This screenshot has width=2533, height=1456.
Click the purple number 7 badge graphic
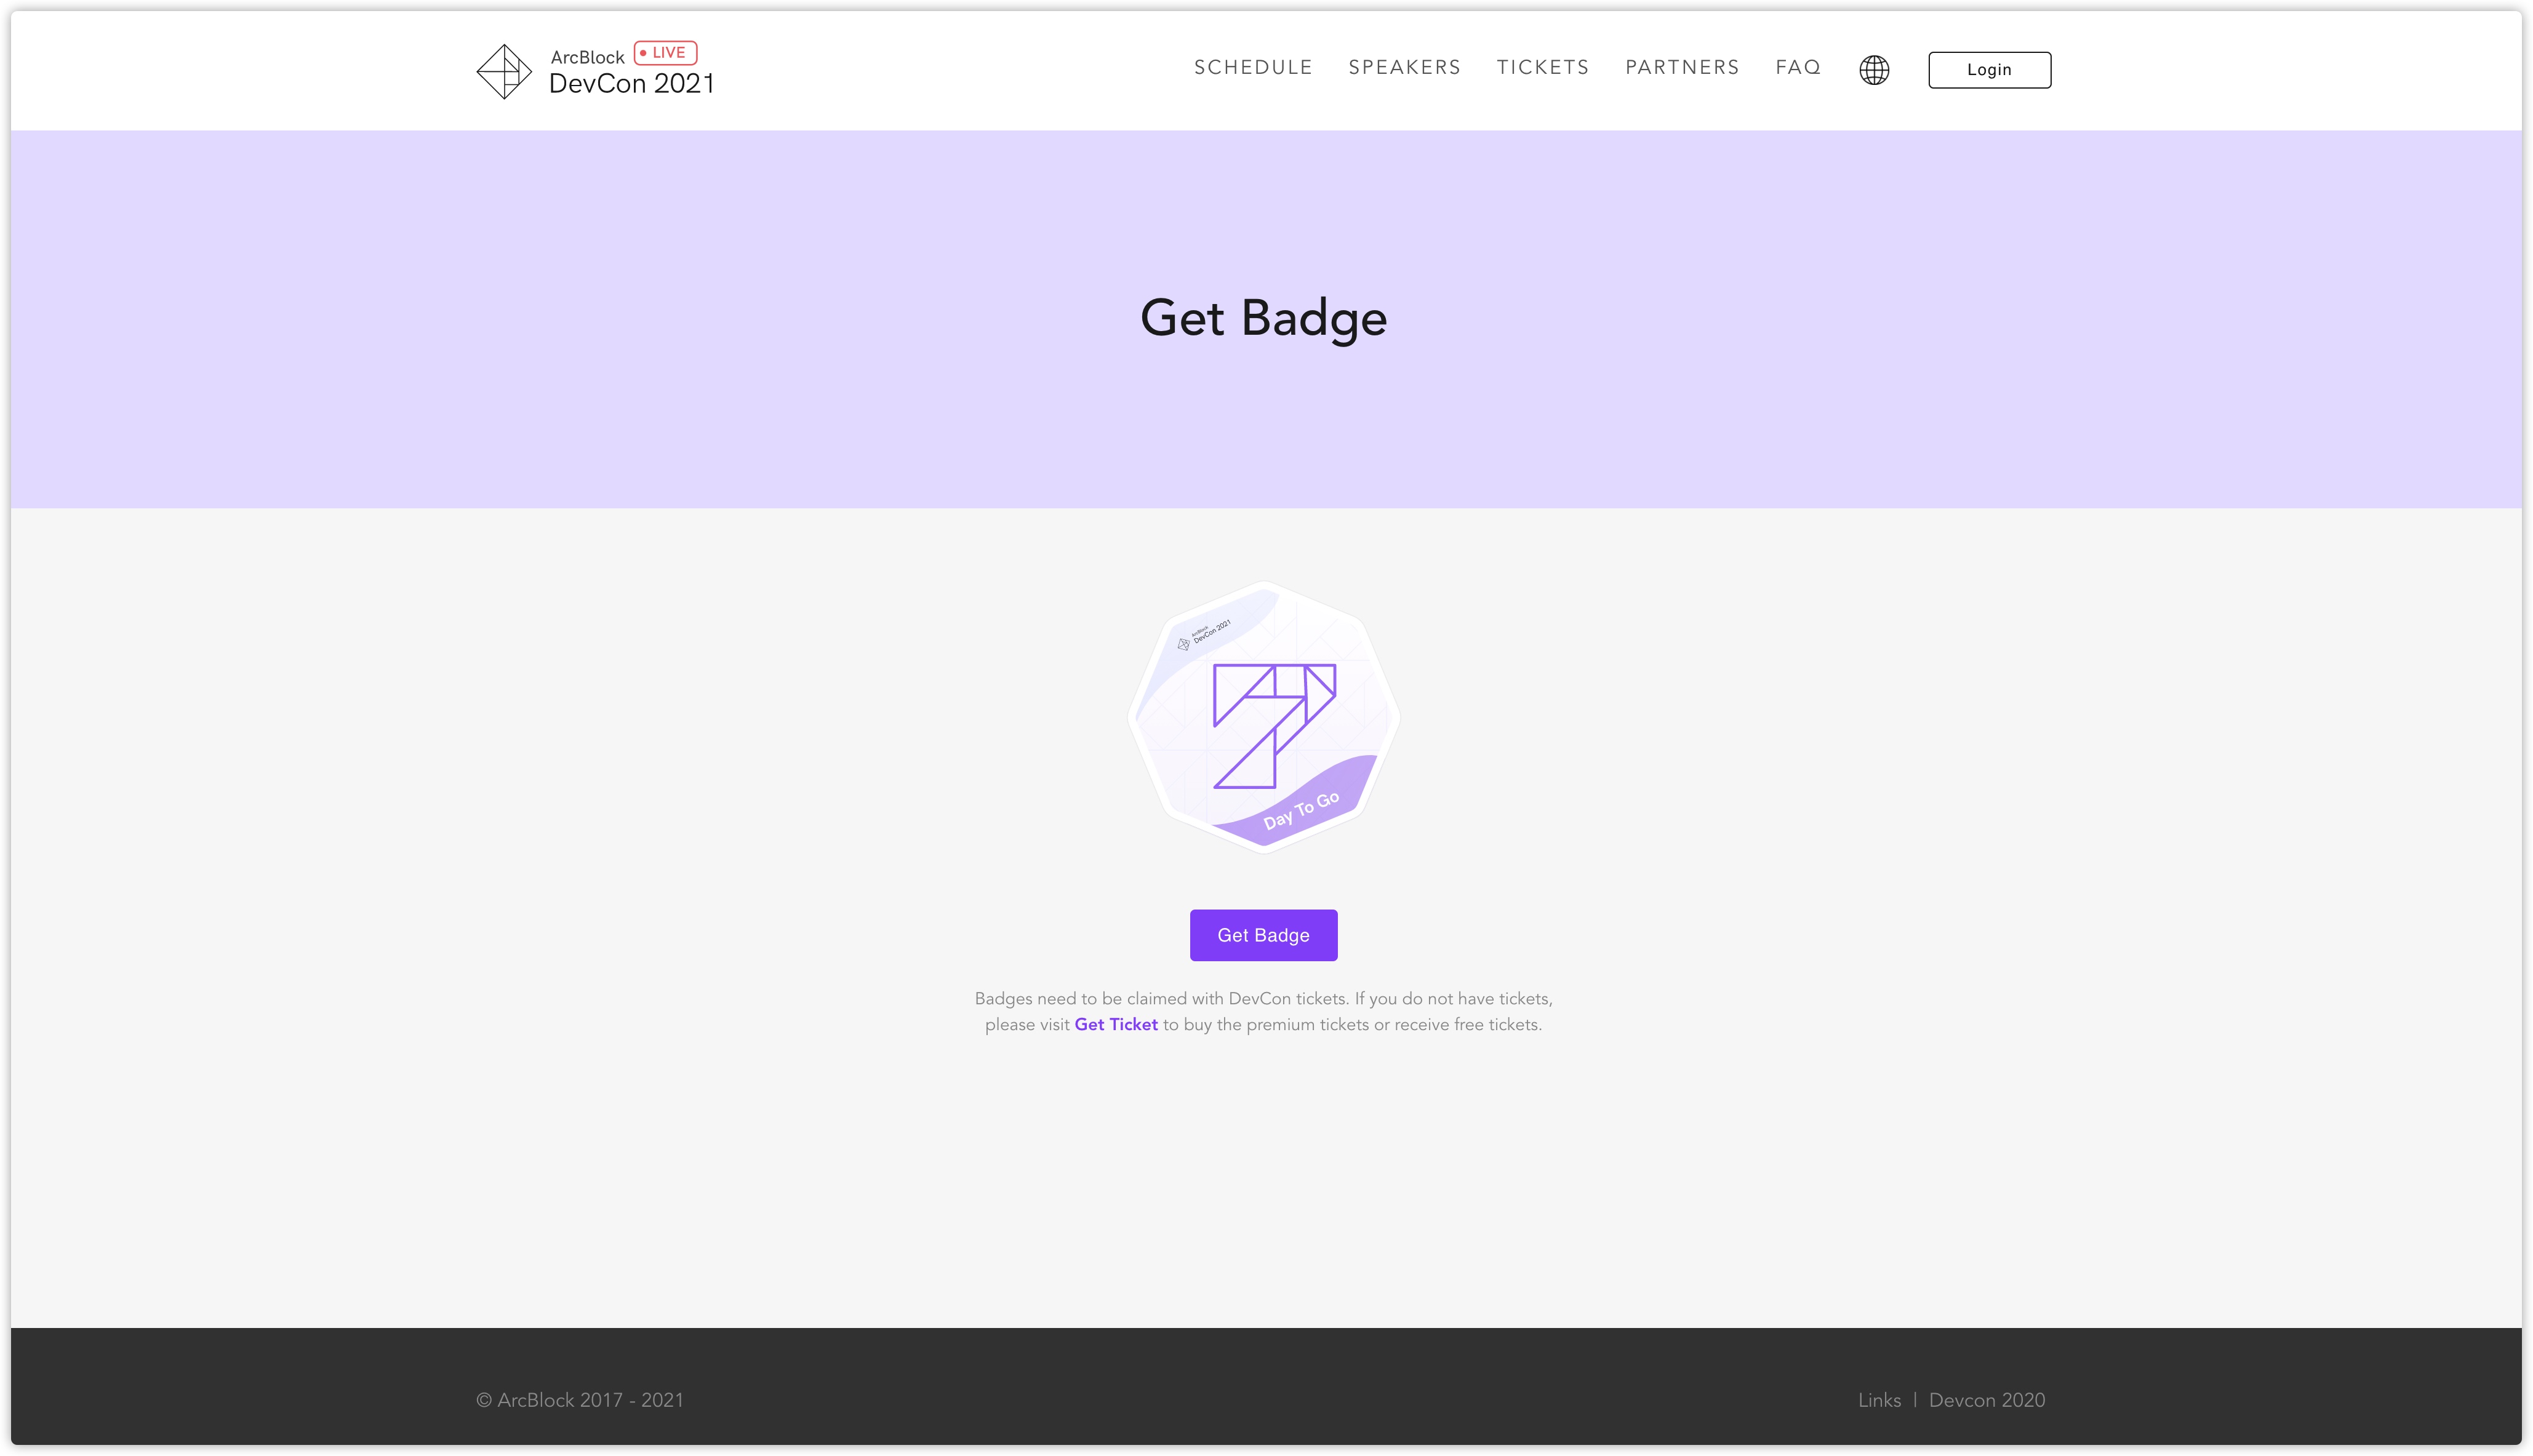(1273, 725)
